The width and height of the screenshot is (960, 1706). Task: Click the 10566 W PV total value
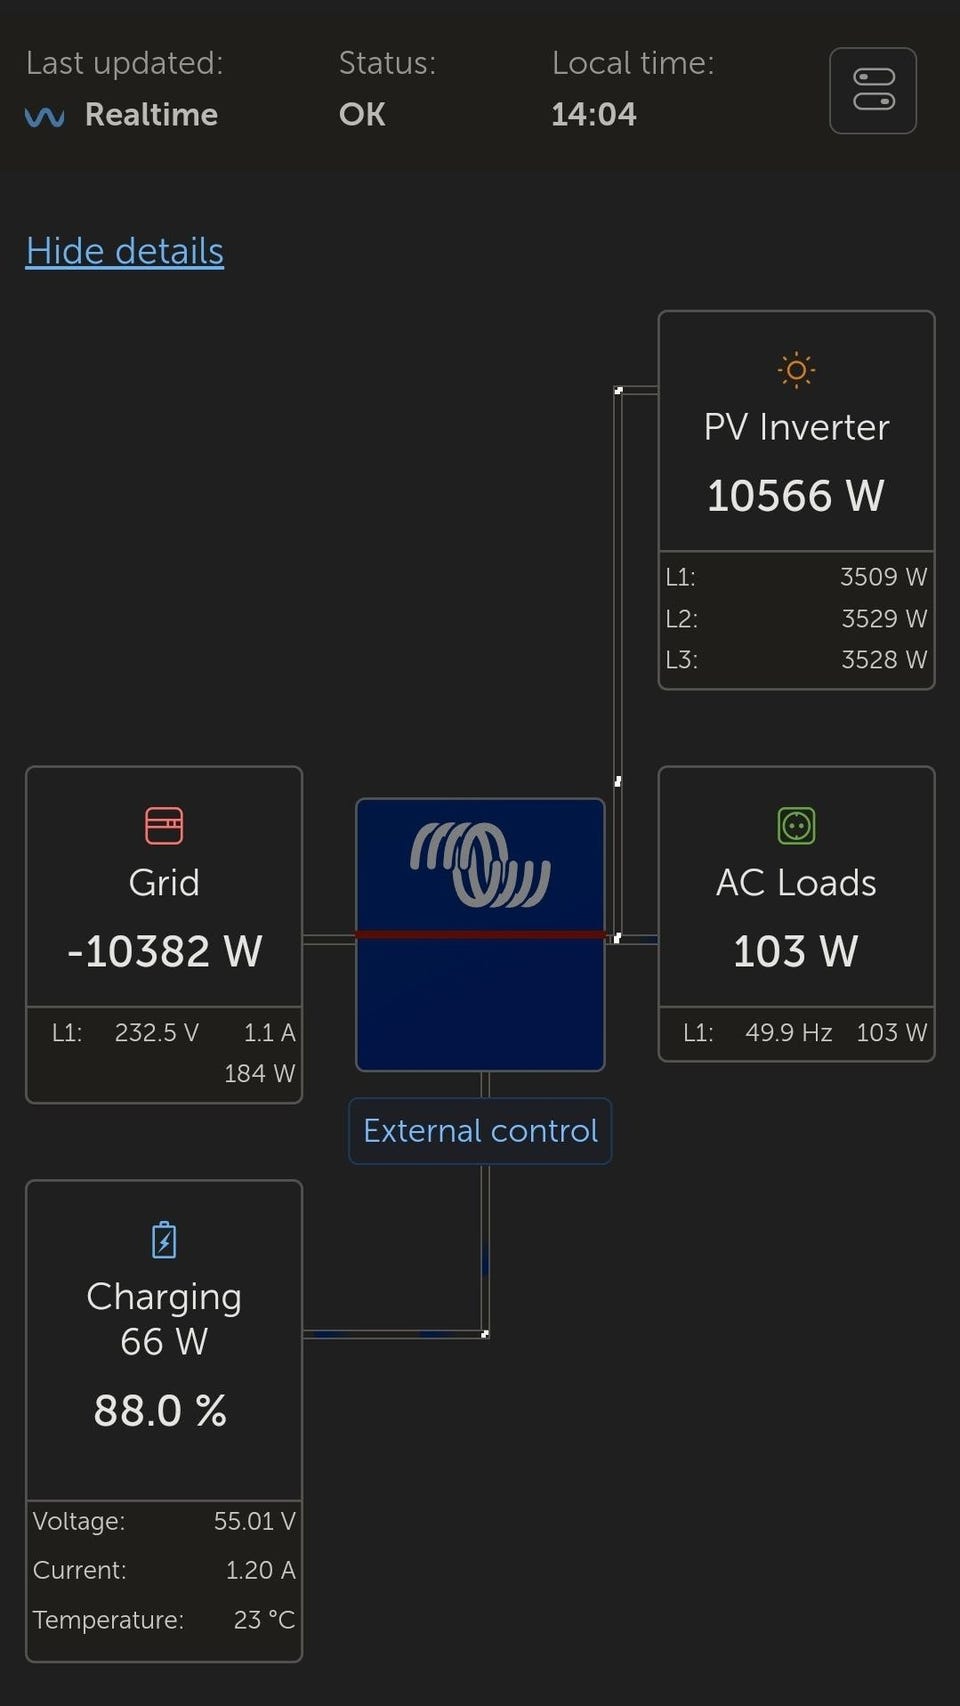[x=796, y=496]
